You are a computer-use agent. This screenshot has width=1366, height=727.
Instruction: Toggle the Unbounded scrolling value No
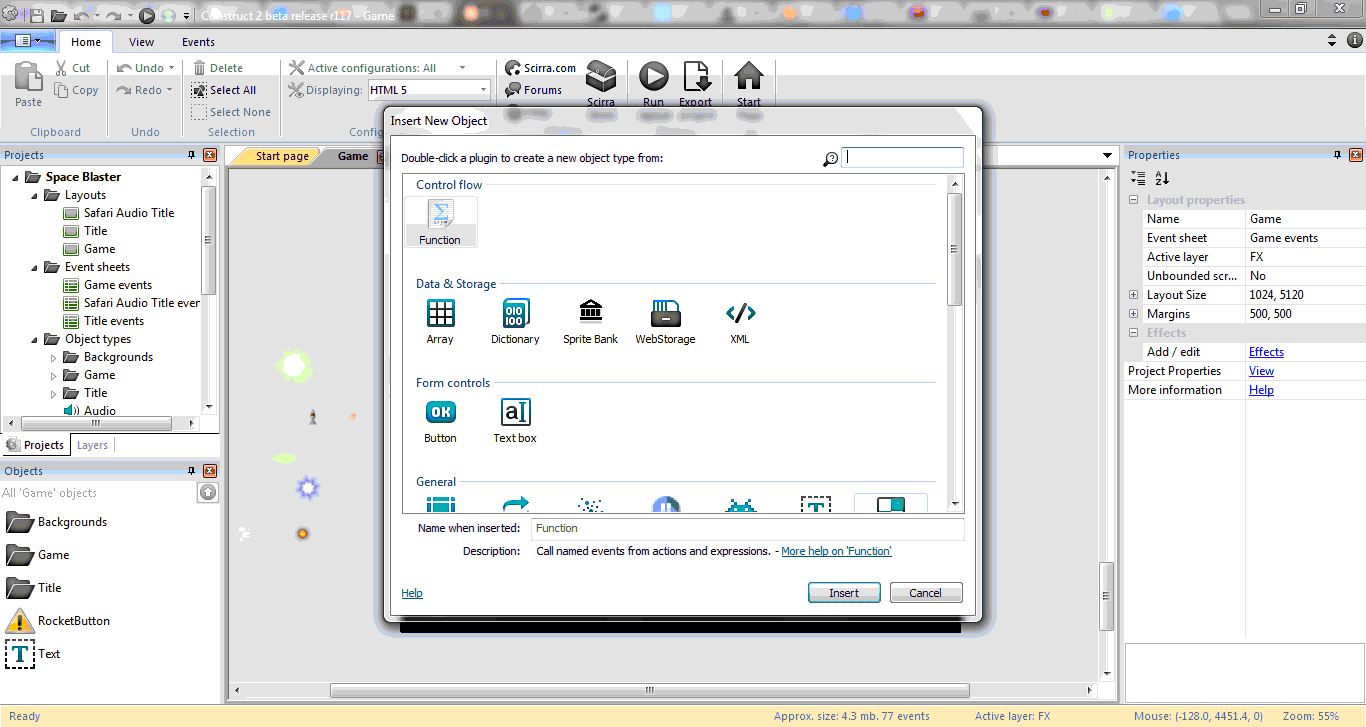tap(1306, 276)
